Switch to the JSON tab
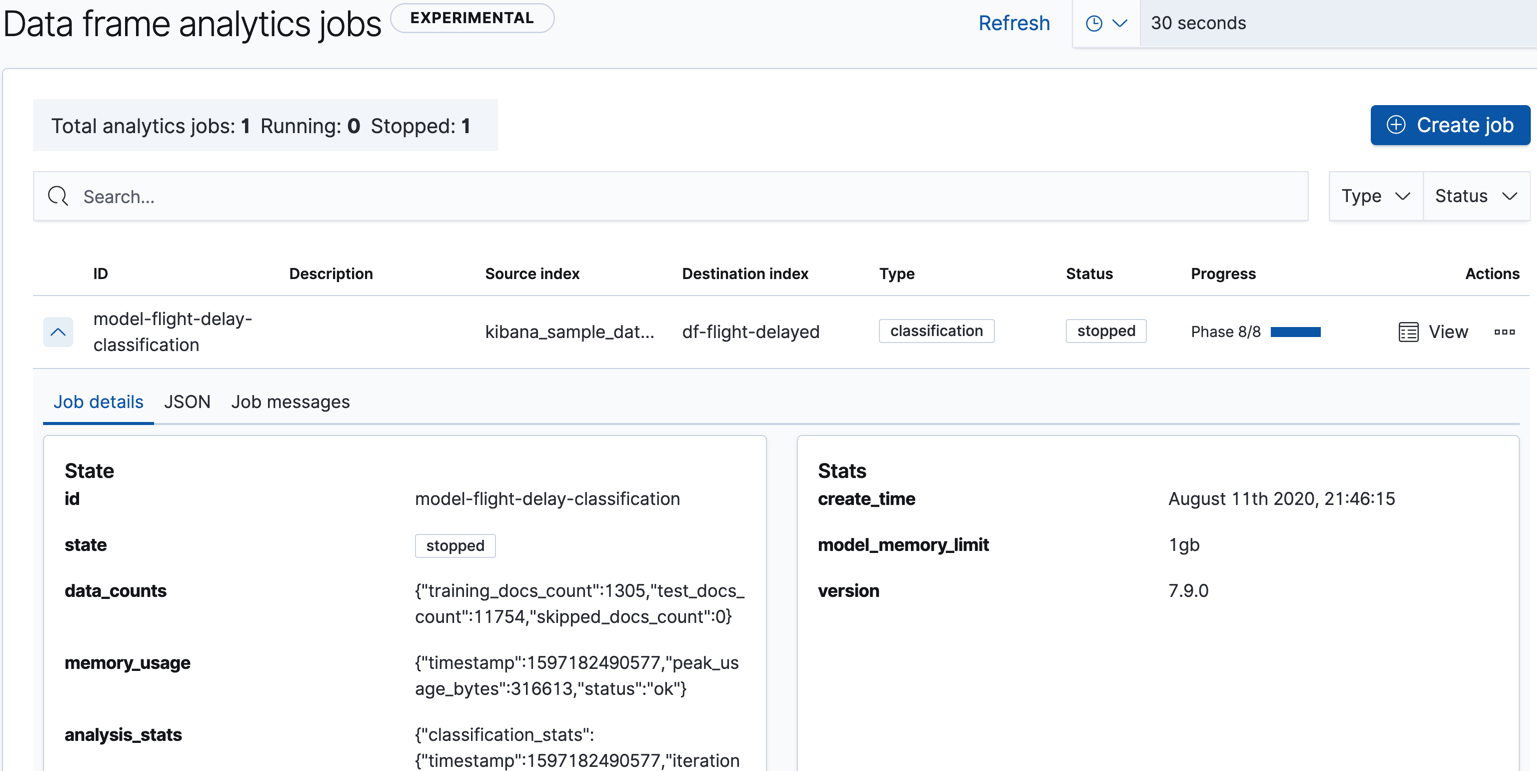The width and height of the screenshot is (1537, 771). (187, 401)
